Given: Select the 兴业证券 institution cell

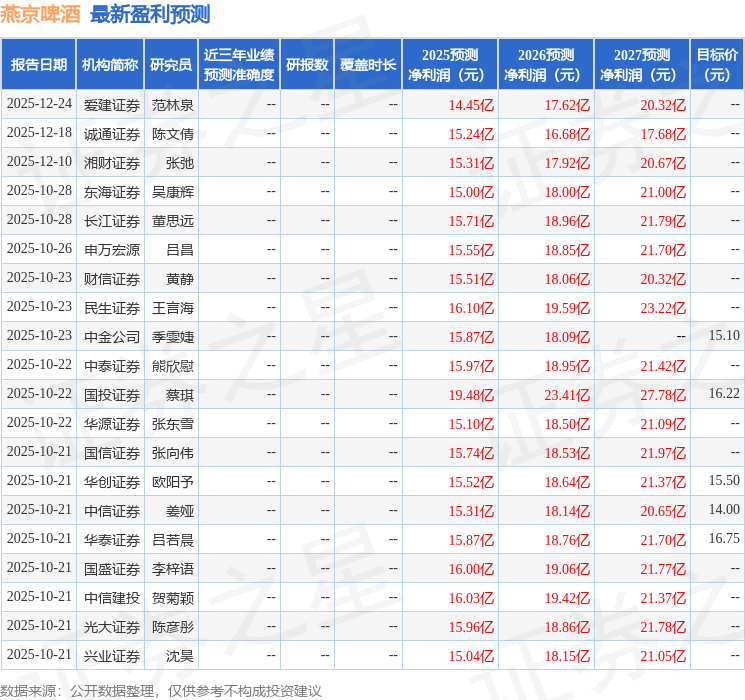Looking at the screenshot, I should coord(112,656).
